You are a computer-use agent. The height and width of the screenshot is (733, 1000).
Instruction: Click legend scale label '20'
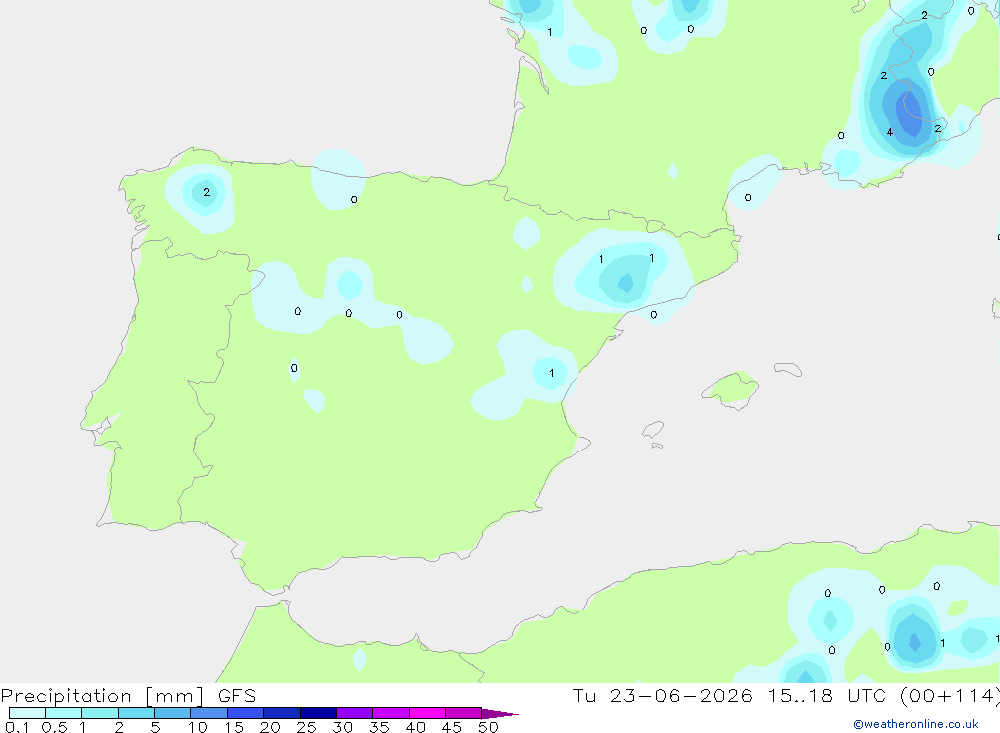[x=270, y=727]
